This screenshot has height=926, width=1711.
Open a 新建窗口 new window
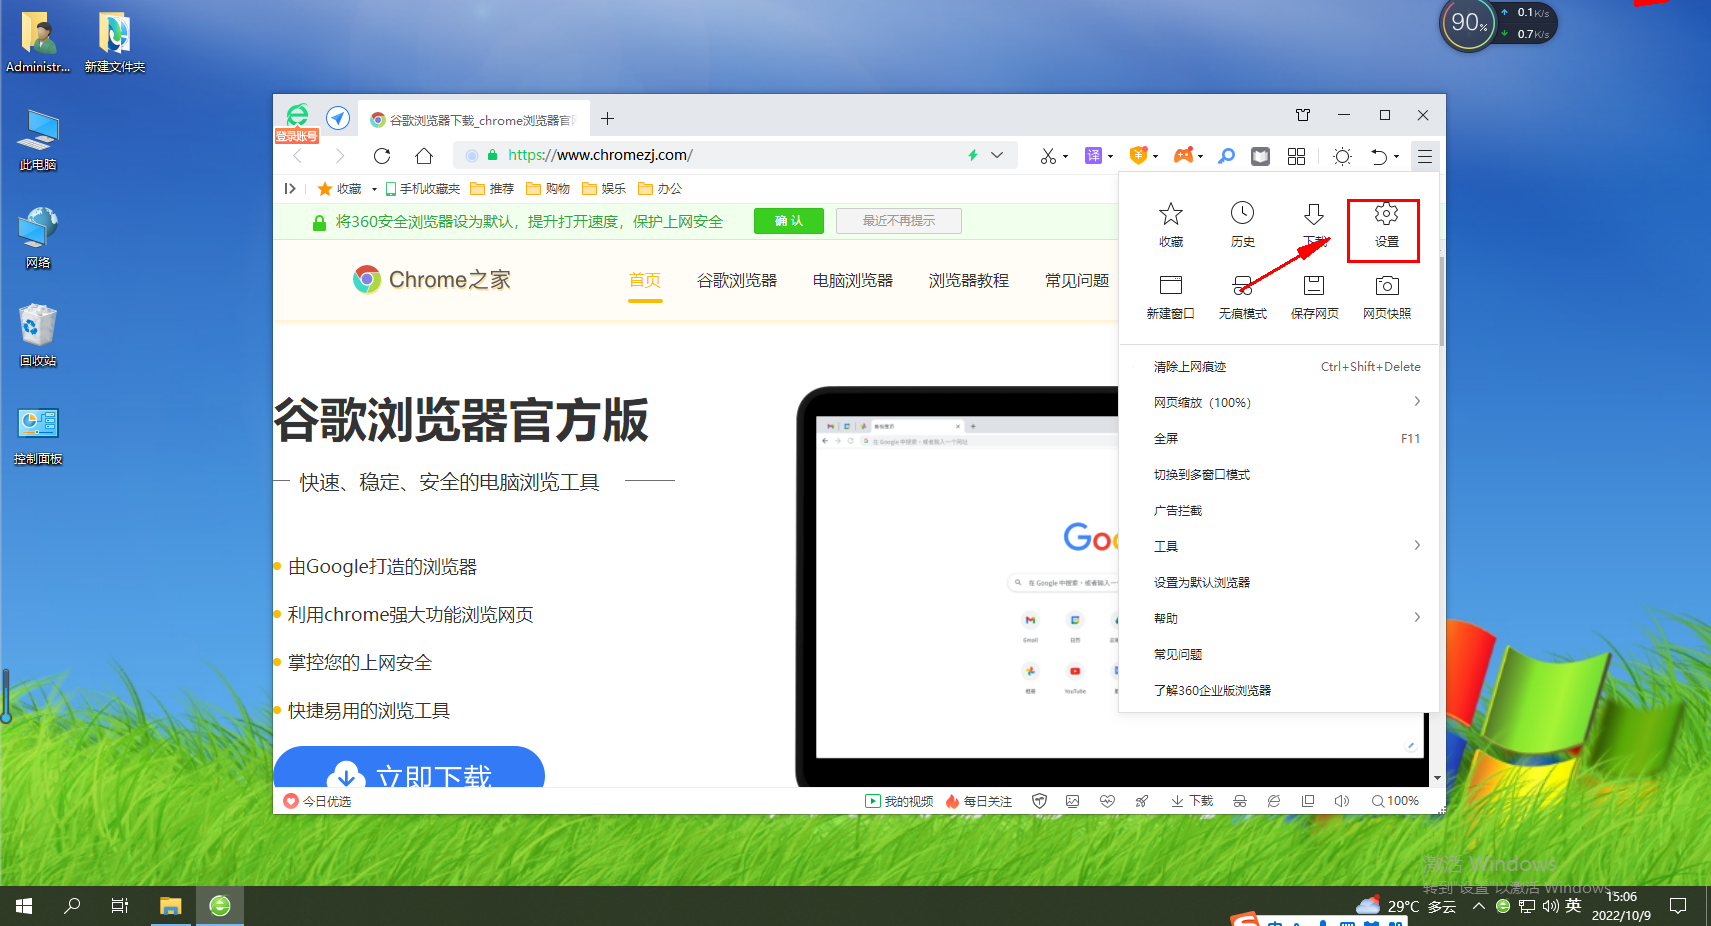pyautogui.click(x=1170, y=297)
